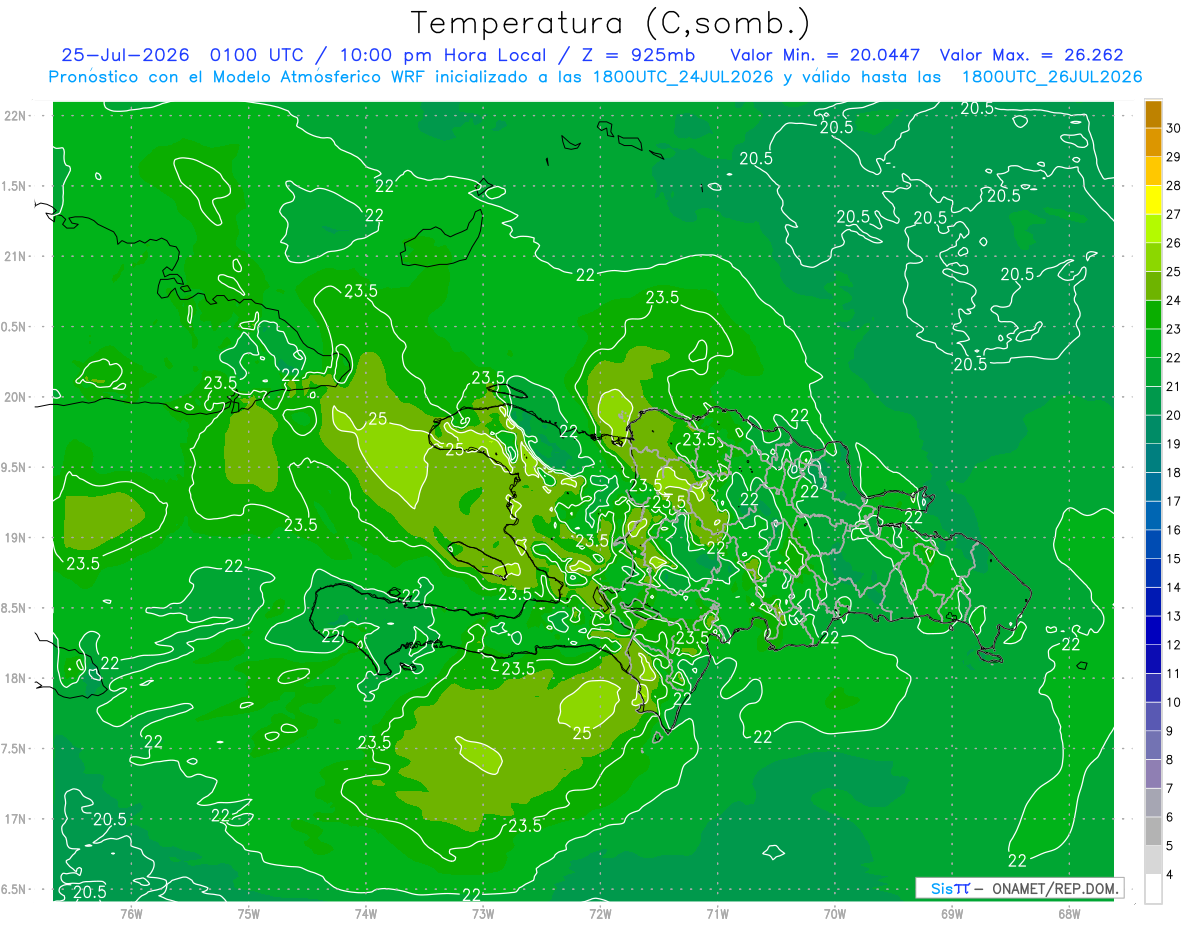Click the colorbar label '27'
This screenshot has width=1200, height=927.
(1173, 214)
